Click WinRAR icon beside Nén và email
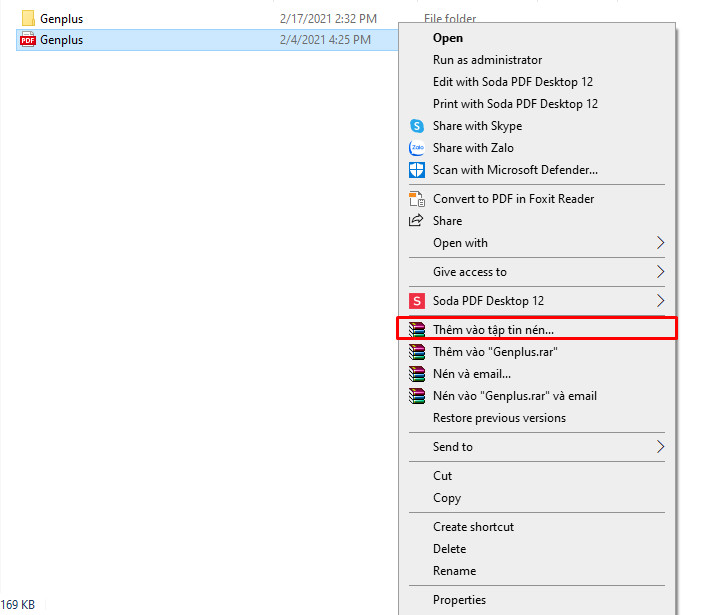The width and height of the screenshot is (723, 615). pyautogui.click(x=417, y=374)
